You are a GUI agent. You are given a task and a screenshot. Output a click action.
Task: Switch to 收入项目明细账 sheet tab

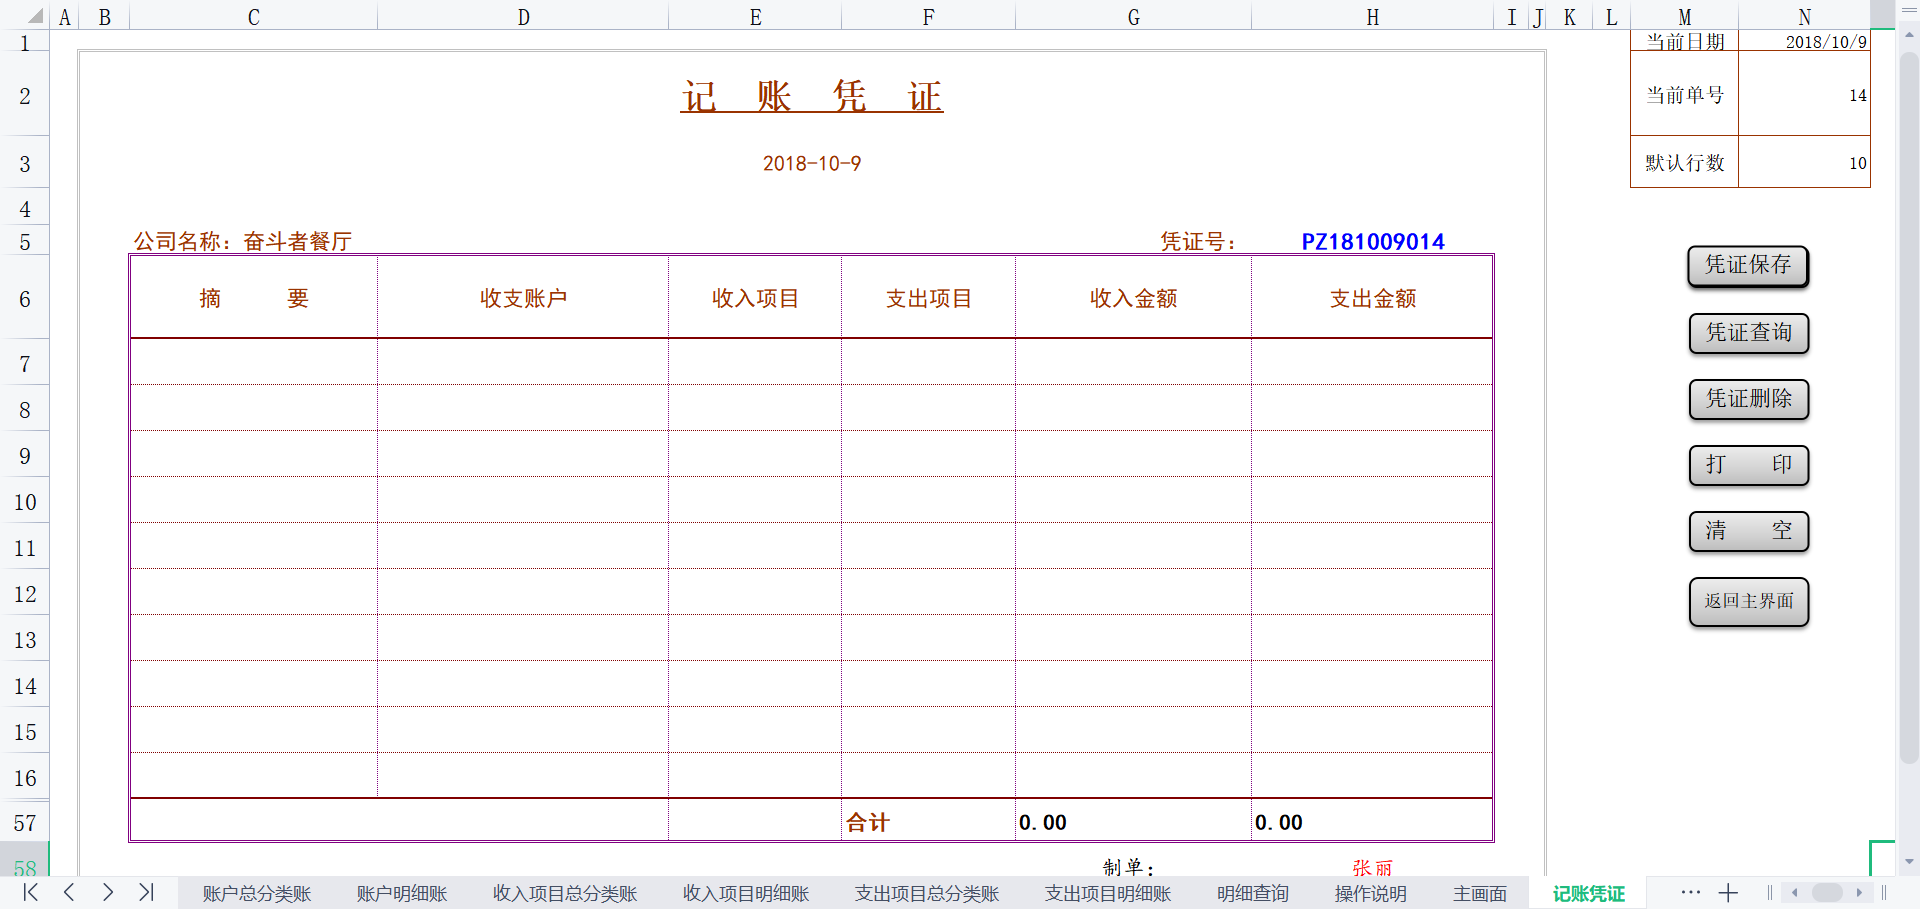(x=746, y=894)
